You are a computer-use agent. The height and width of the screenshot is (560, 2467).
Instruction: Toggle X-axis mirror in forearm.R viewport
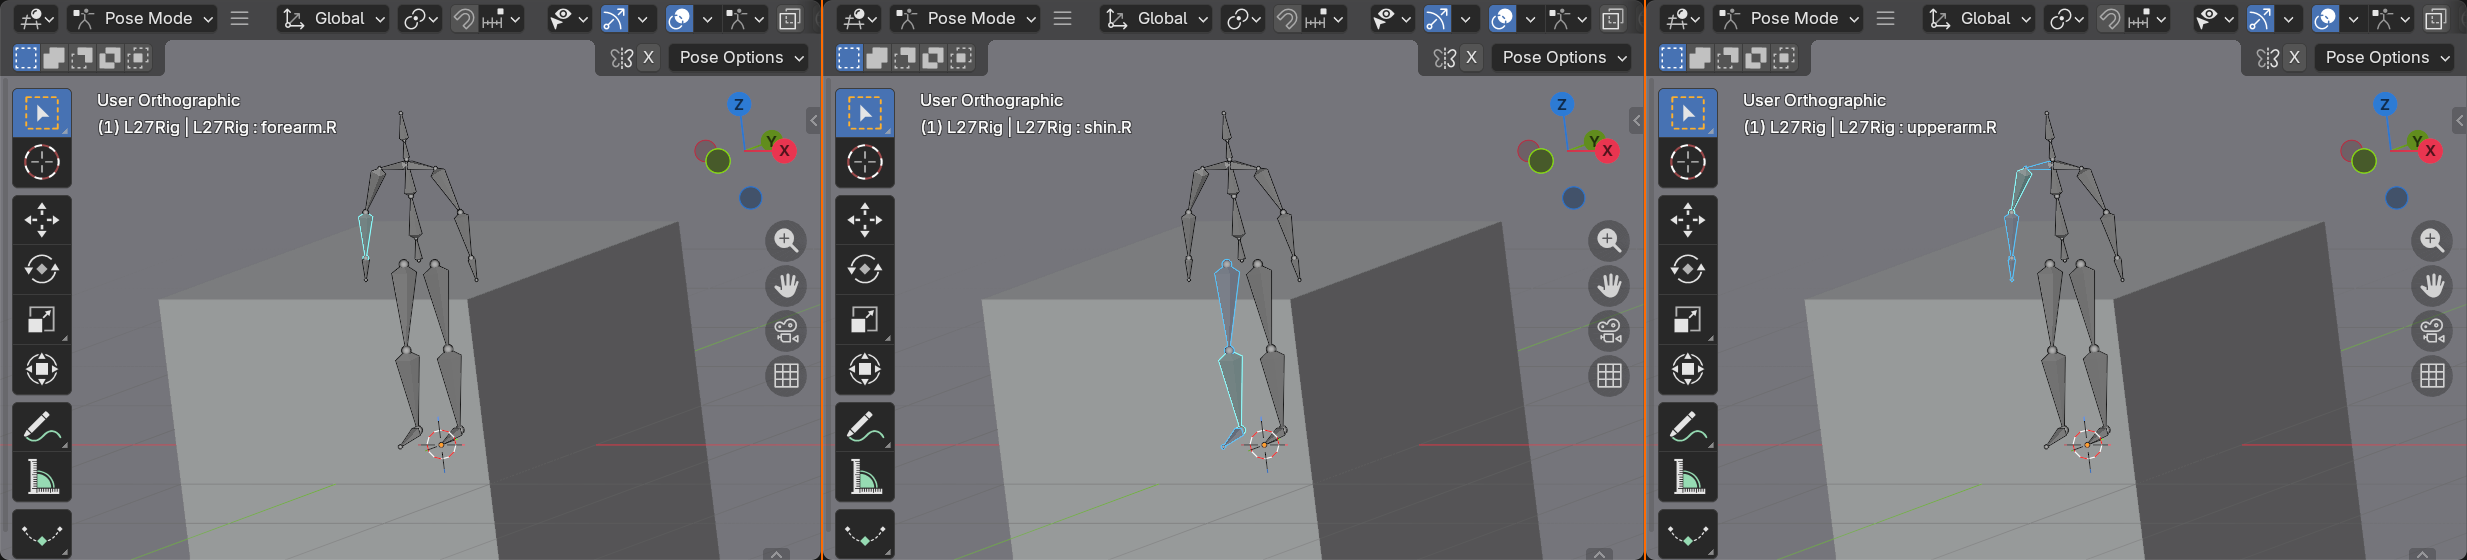648,58
